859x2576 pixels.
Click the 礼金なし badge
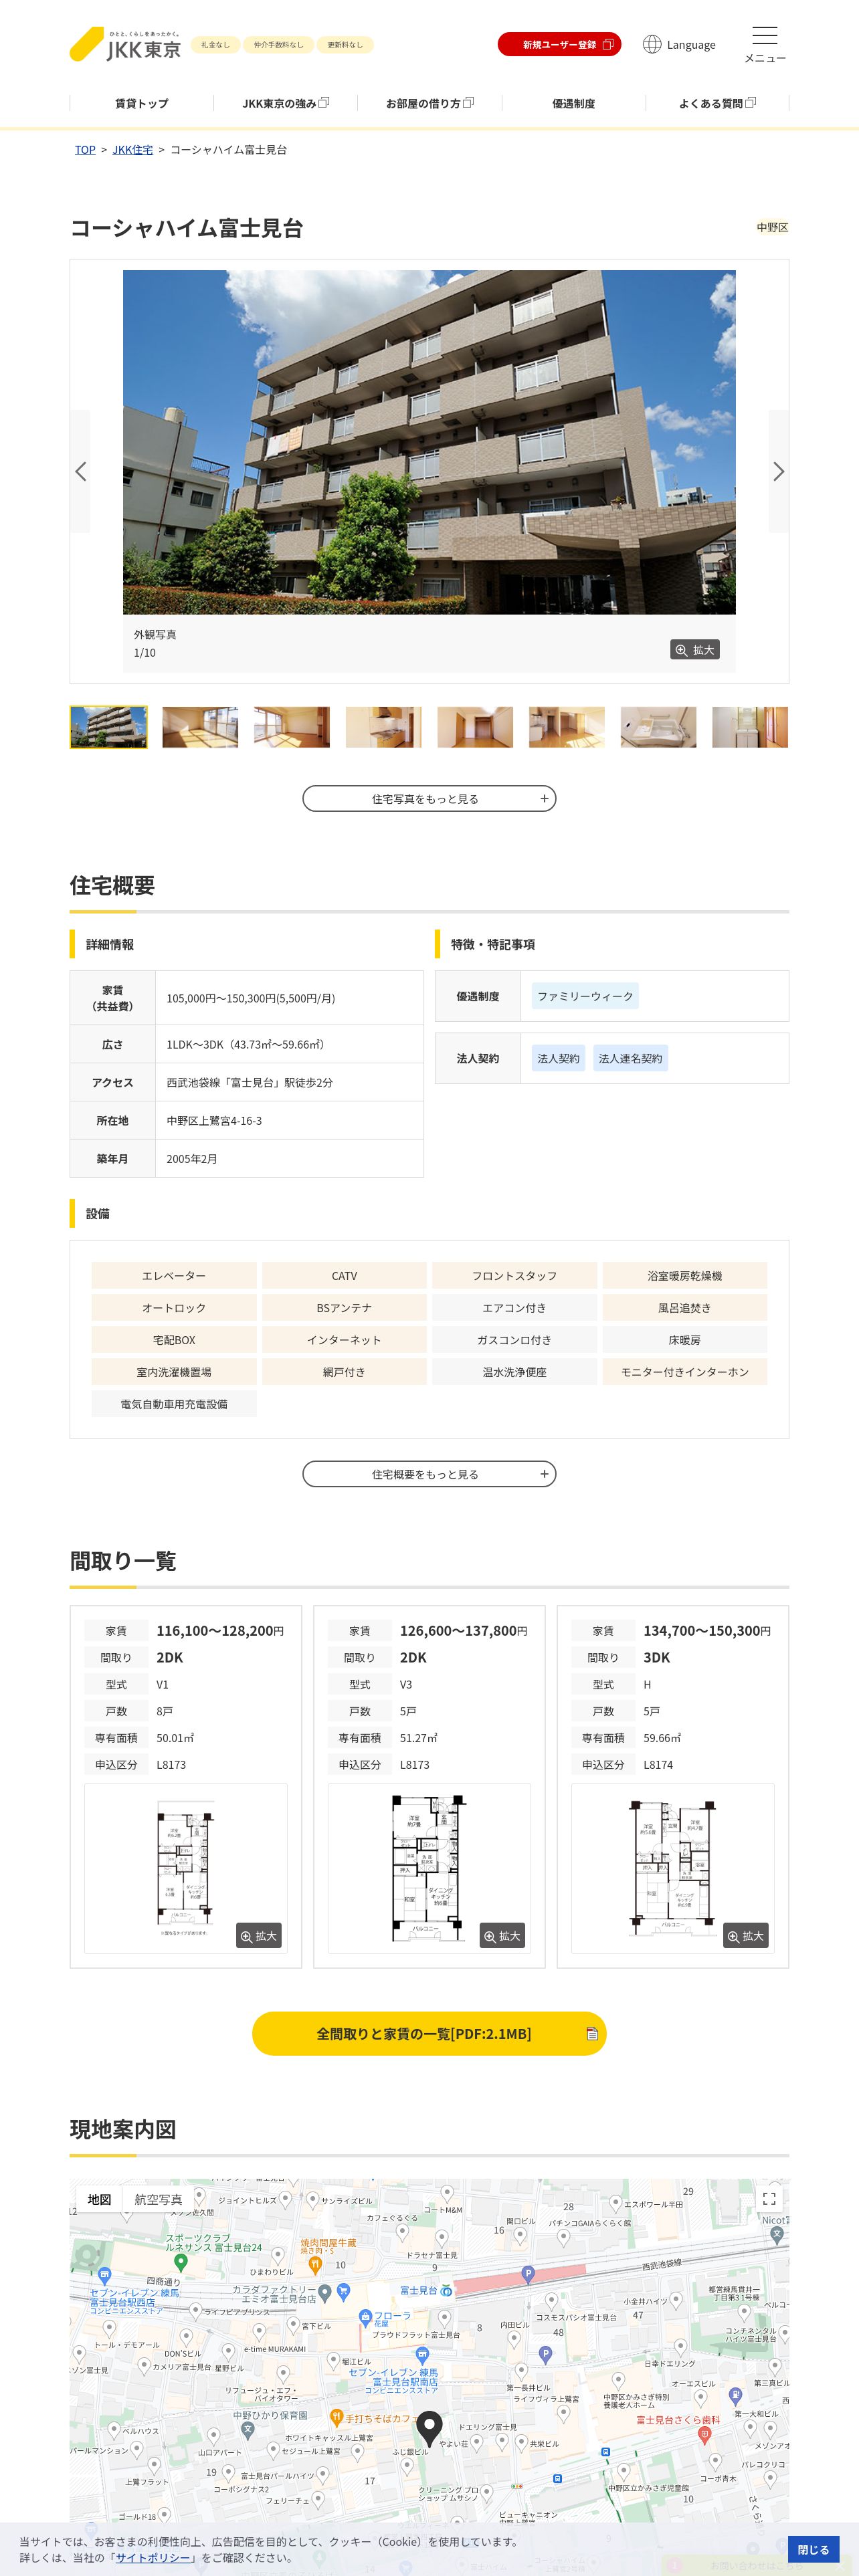[x=215, y=45]
